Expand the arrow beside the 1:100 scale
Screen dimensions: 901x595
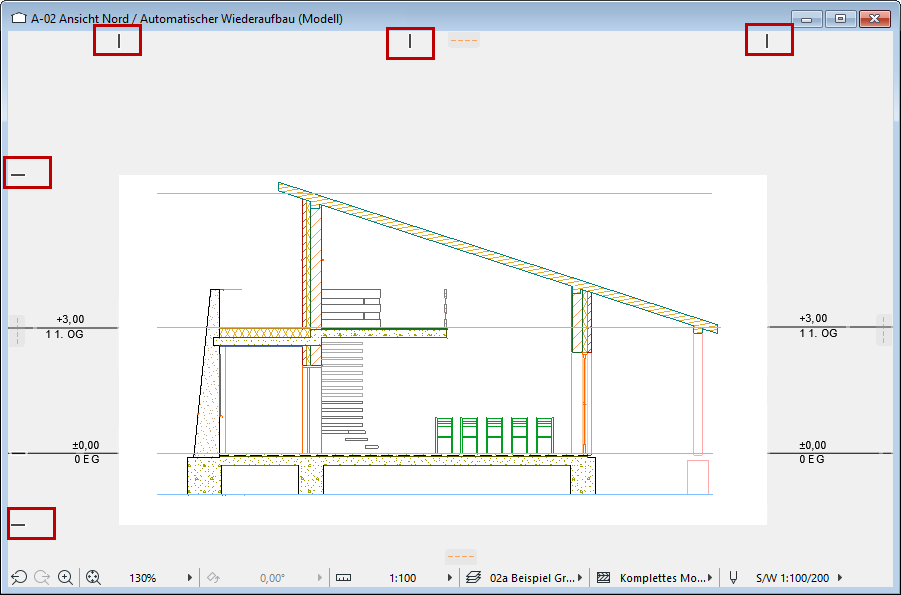pos(449,578)
